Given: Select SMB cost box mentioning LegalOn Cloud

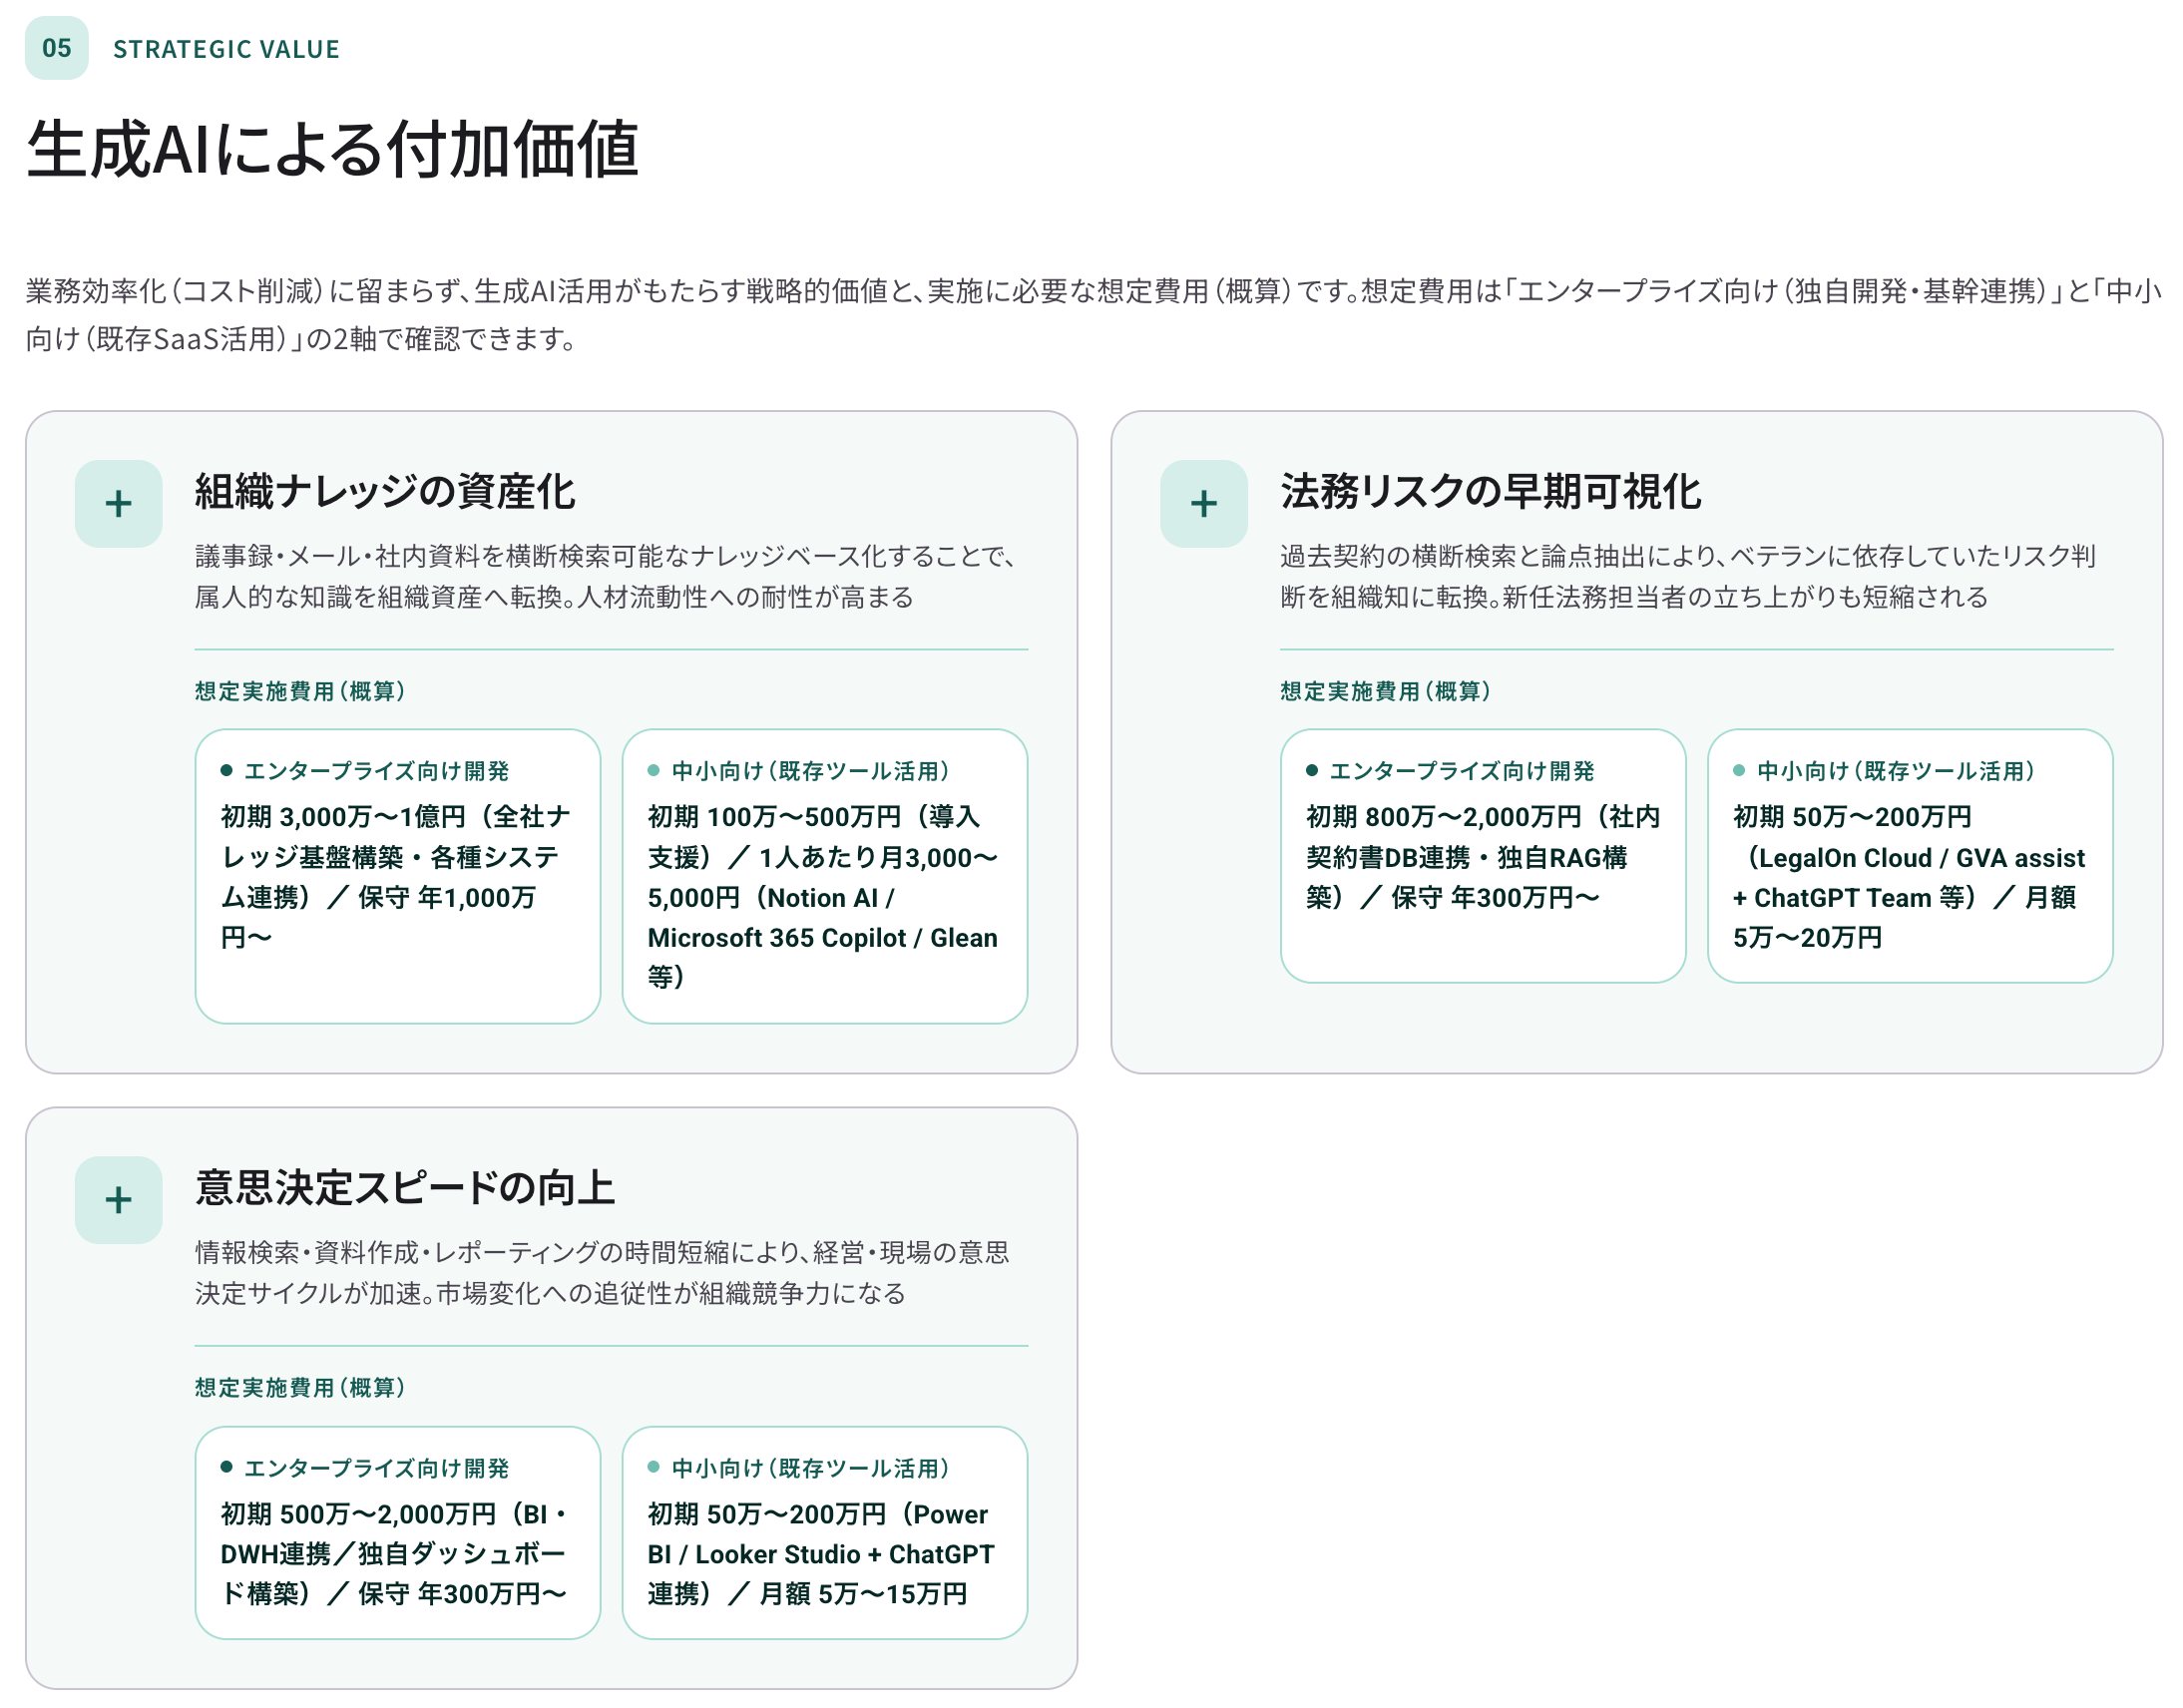Looking at the screenshot, I should point(1909,855).
